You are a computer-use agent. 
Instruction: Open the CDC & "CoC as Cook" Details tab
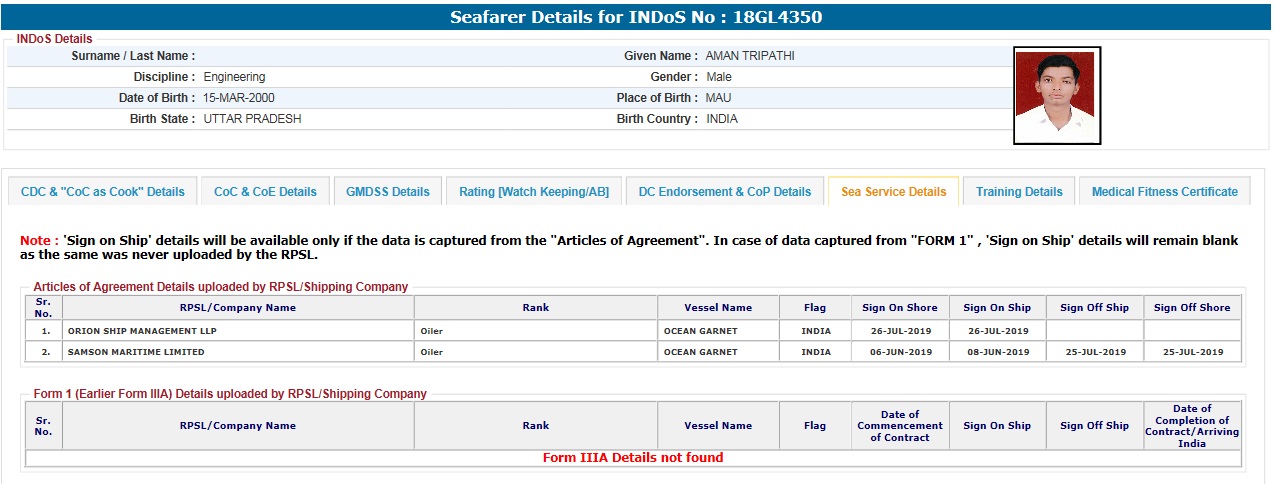(x=103, y=192)
